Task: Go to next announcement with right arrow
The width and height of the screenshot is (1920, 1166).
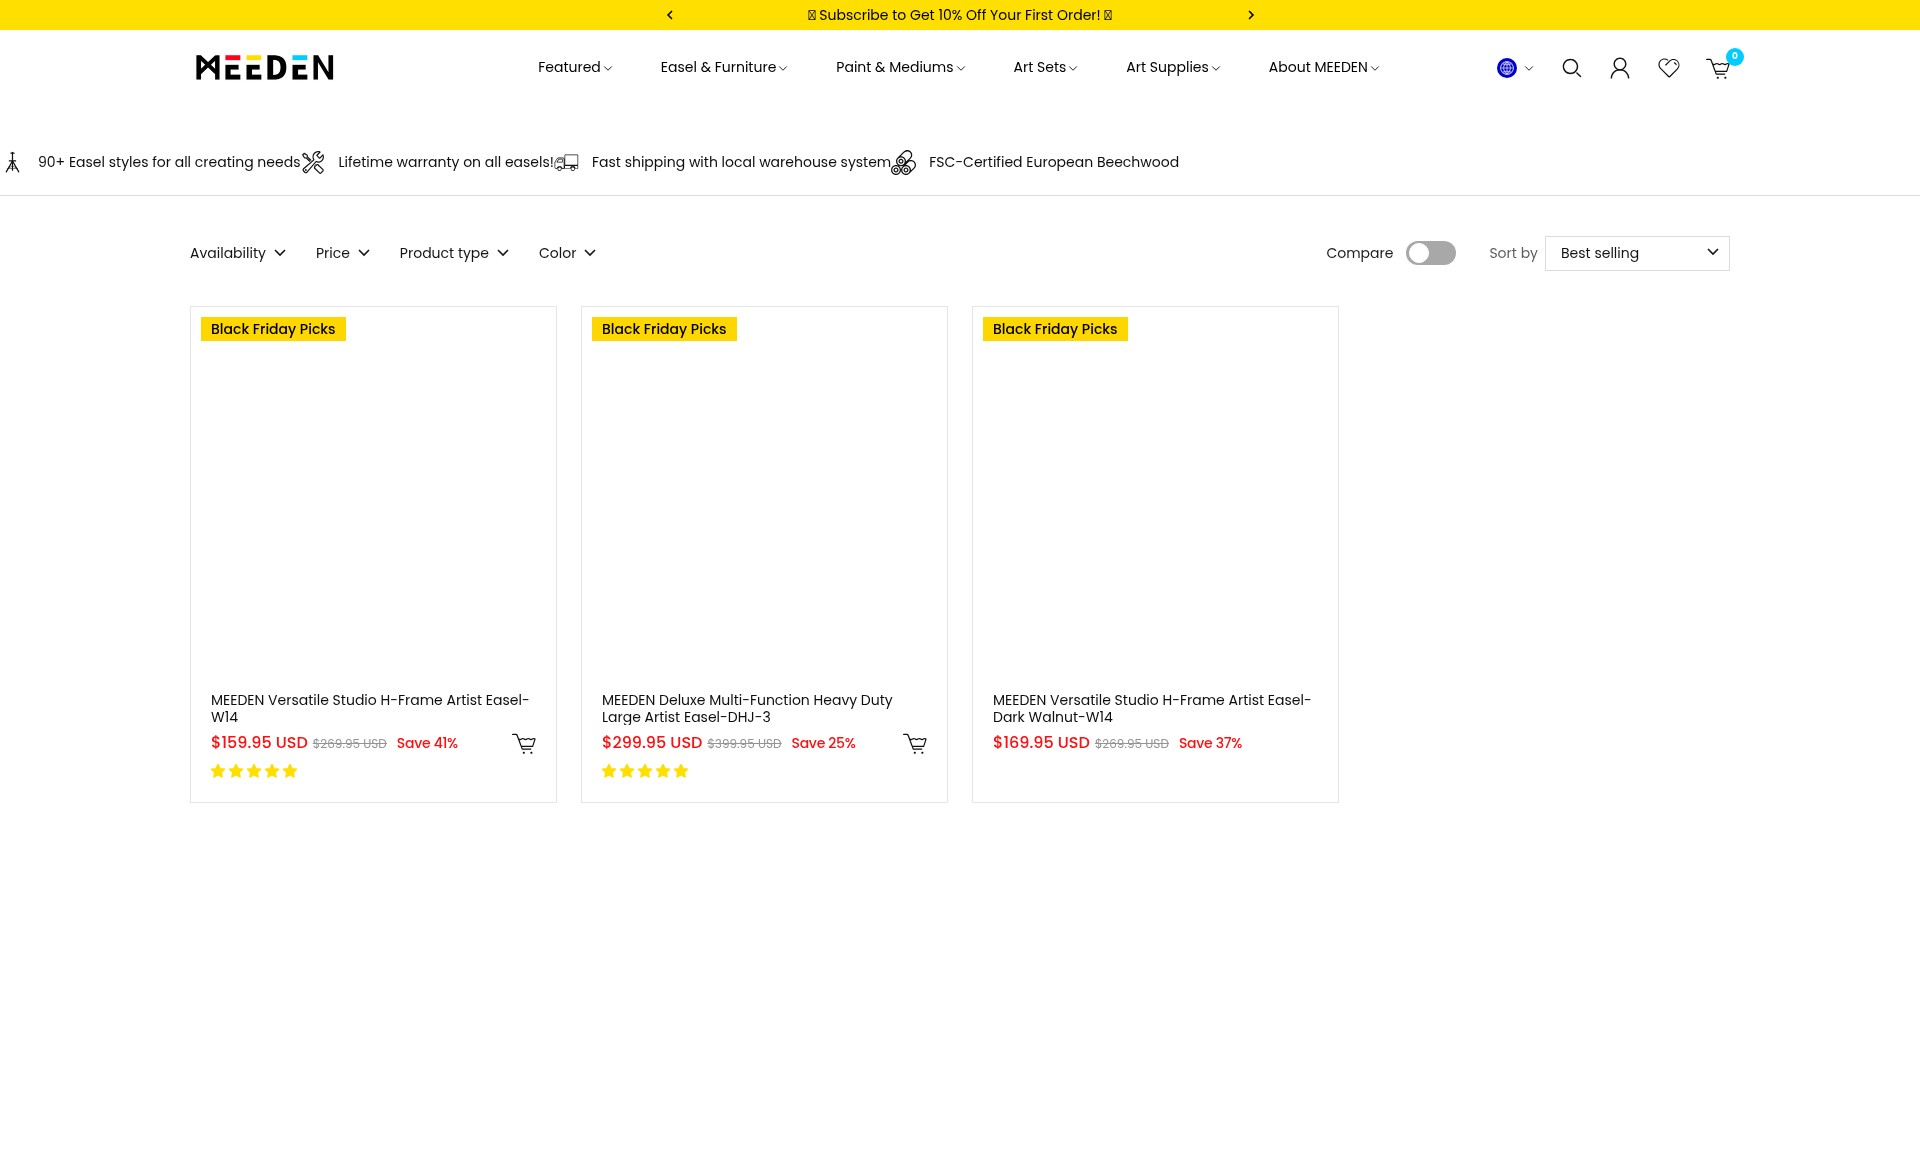Action: [x=1250, y=15]
